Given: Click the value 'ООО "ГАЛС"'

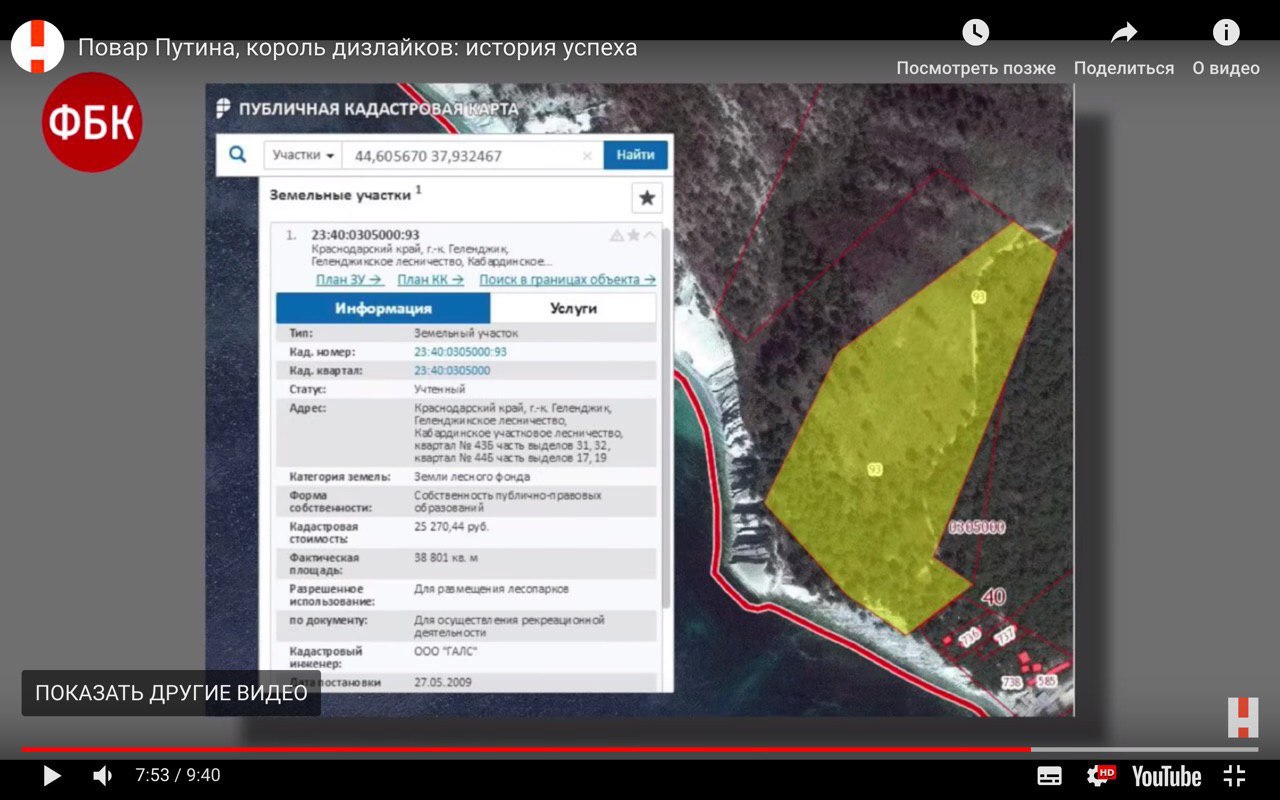Looking at the screenshot, I should coord(446,652).
